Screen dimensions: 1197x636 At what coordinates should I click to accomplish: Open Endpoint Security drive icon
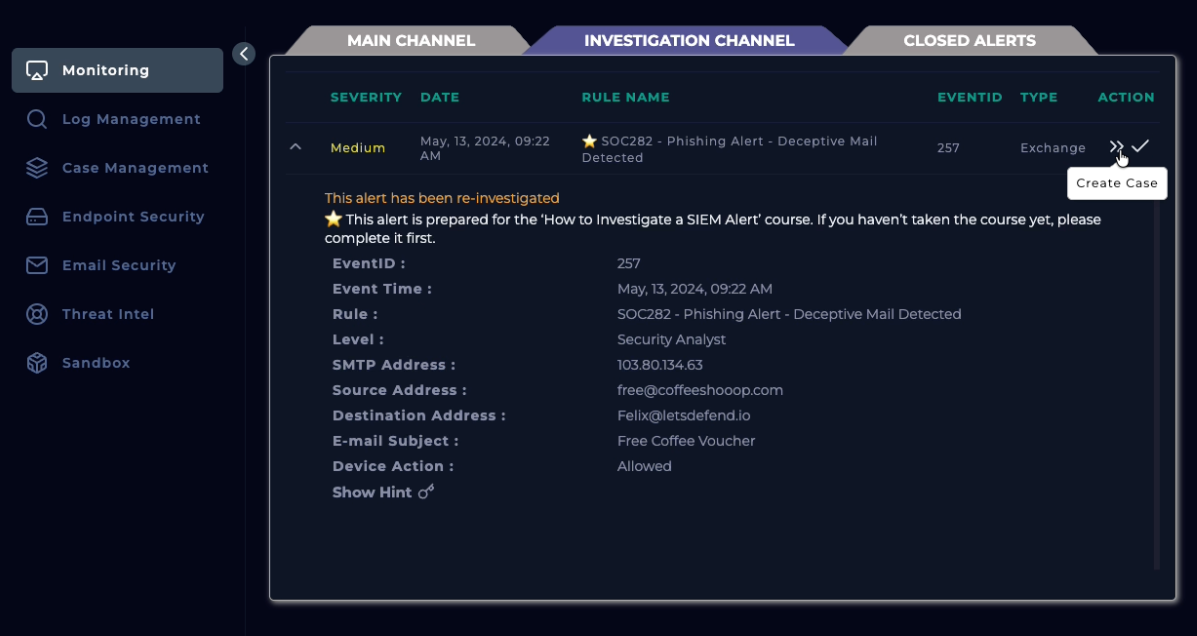click(x=37, y=217)
